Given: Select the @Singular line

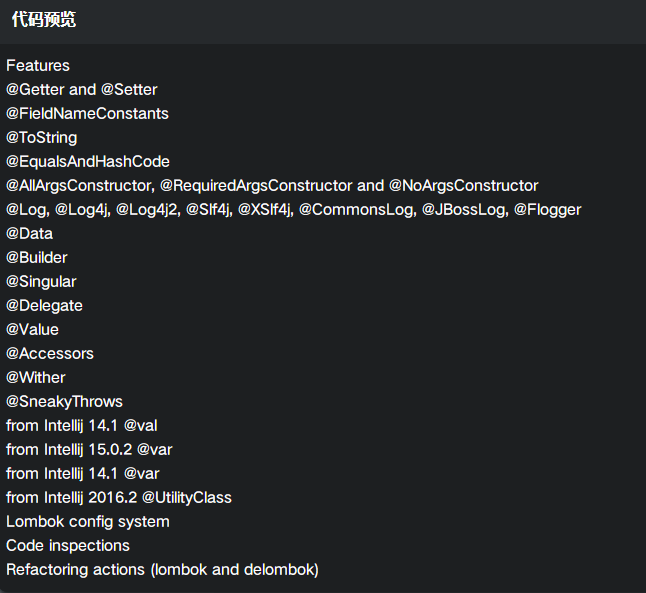Looking at the screenshot, I should pos(41,282).
